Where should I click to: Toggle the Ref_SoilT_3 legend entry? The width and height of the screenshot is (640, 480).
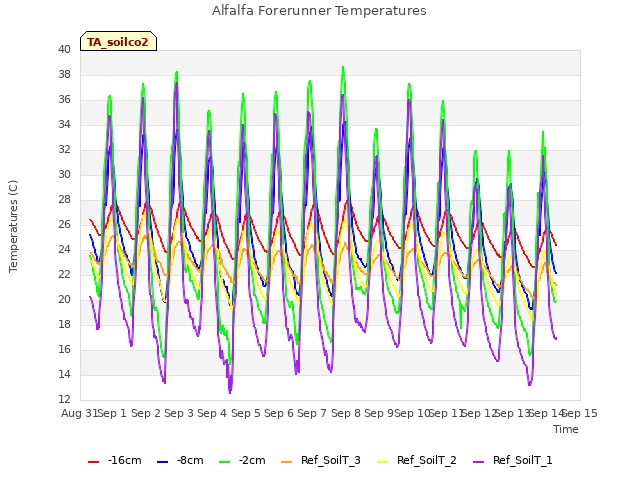pos(321,460)
